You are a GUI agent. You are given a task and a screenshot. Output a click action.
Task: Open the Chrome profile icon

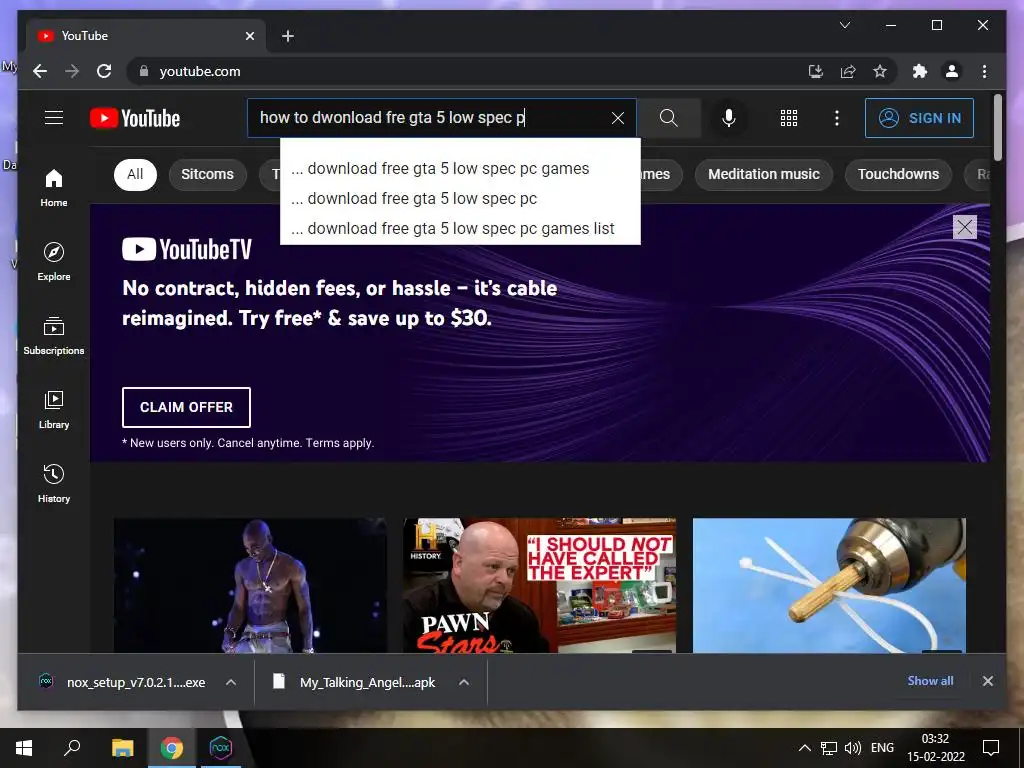[x=952, y=71]
